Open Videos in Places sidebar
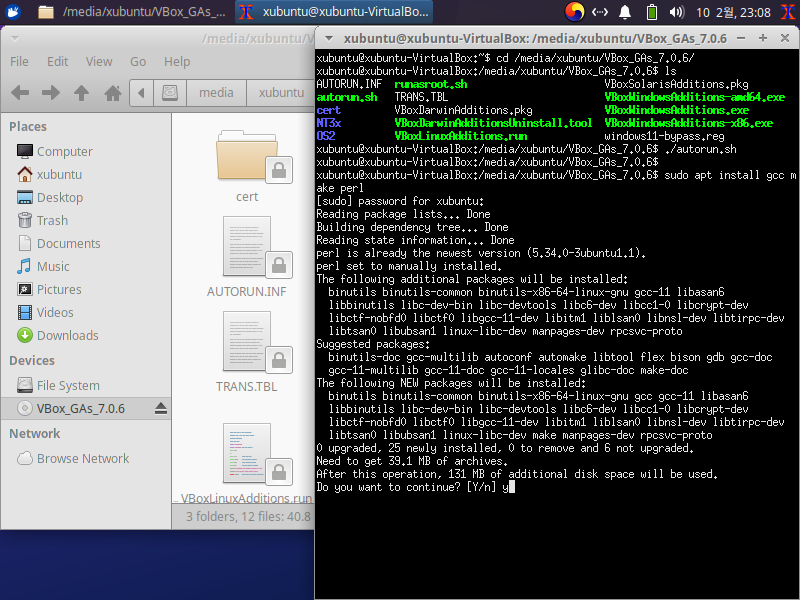Viewport: 800px width, 600px height. pos(87,312)
